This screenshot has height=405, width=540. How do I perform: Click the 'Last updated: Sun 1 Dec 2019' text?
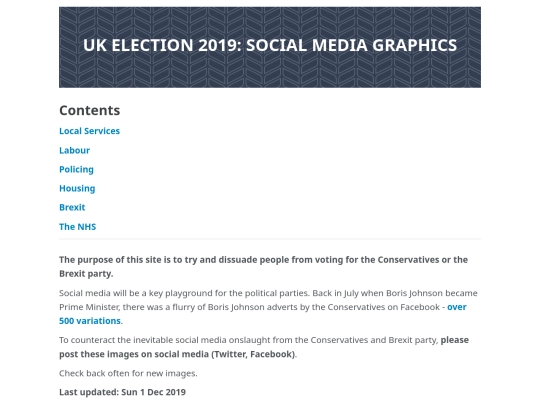(x=122, y=392)
